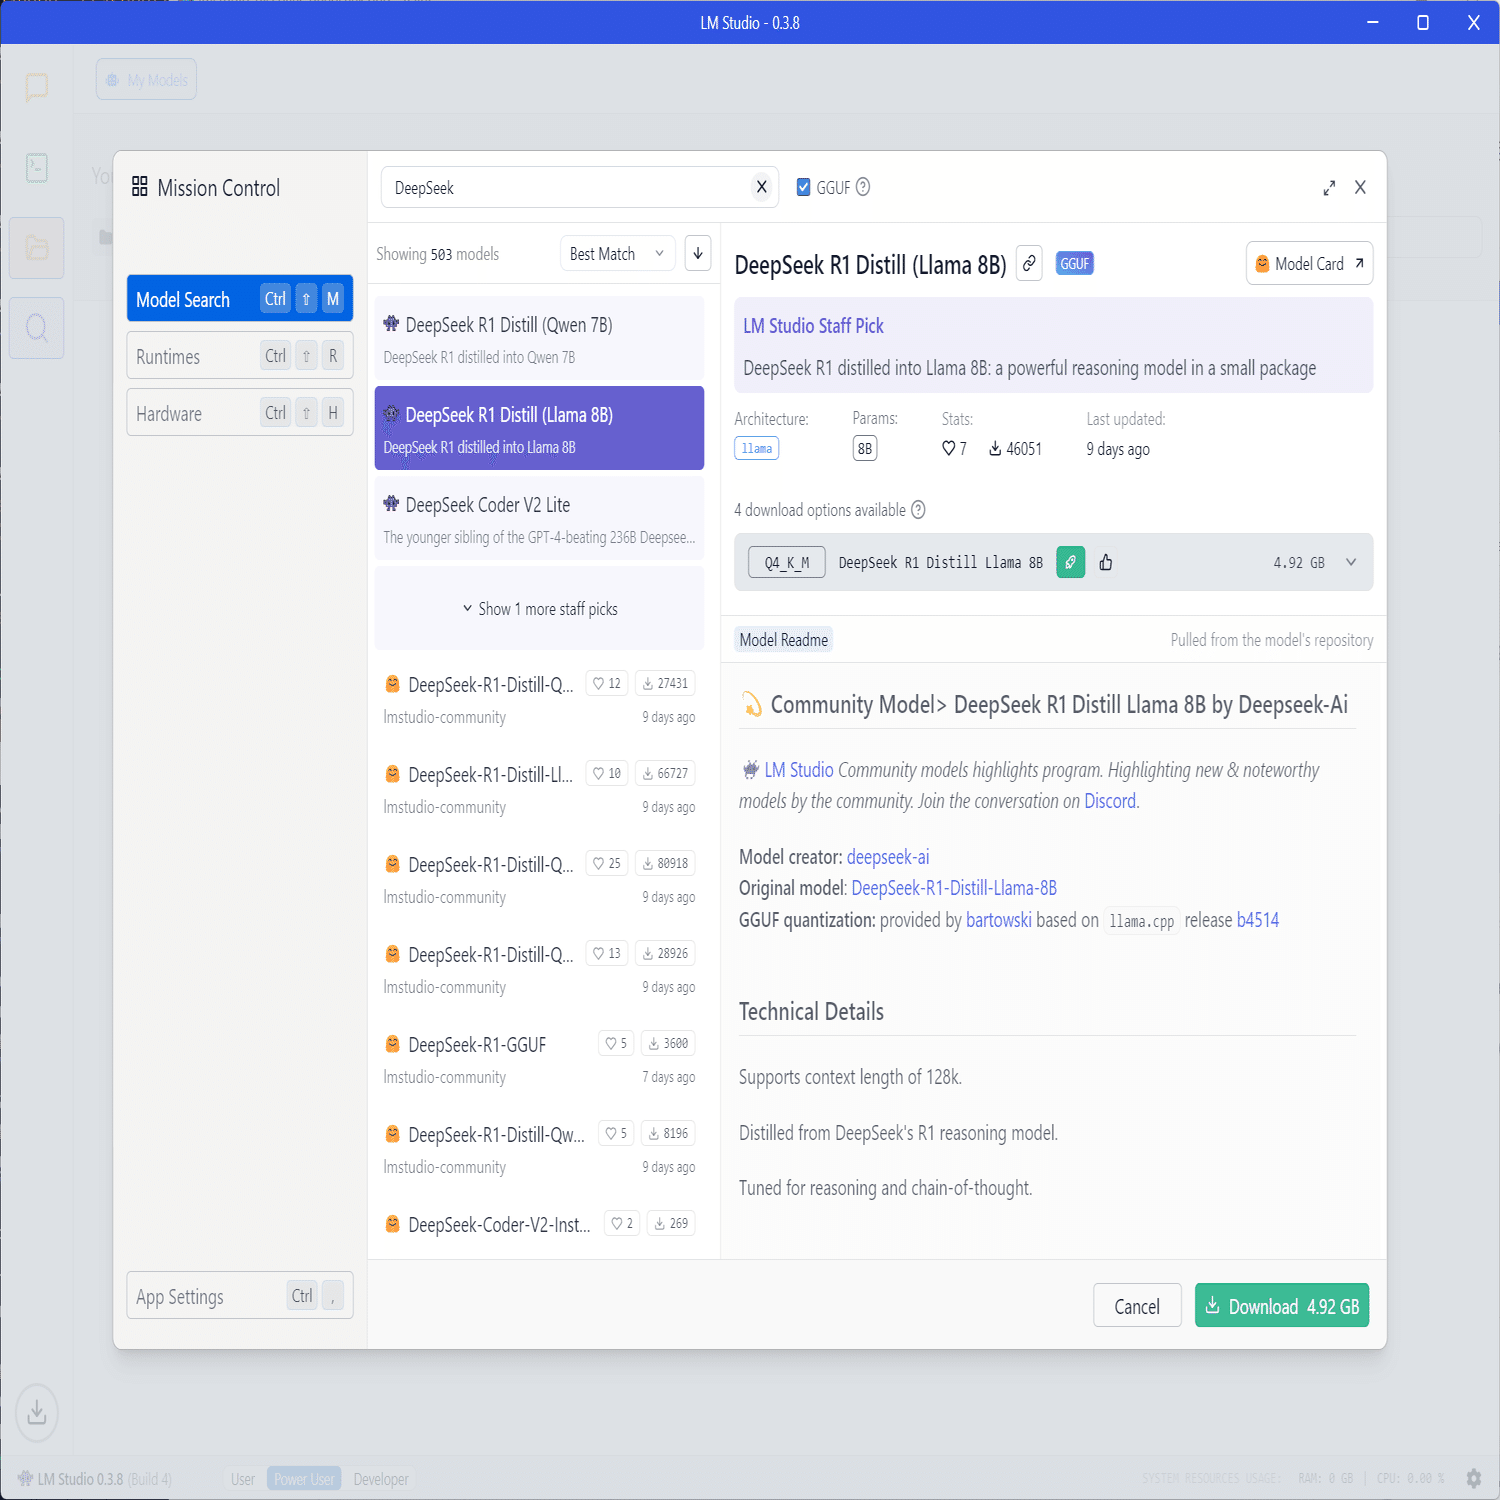Click the download count icon showing 46051

(995, 449)
